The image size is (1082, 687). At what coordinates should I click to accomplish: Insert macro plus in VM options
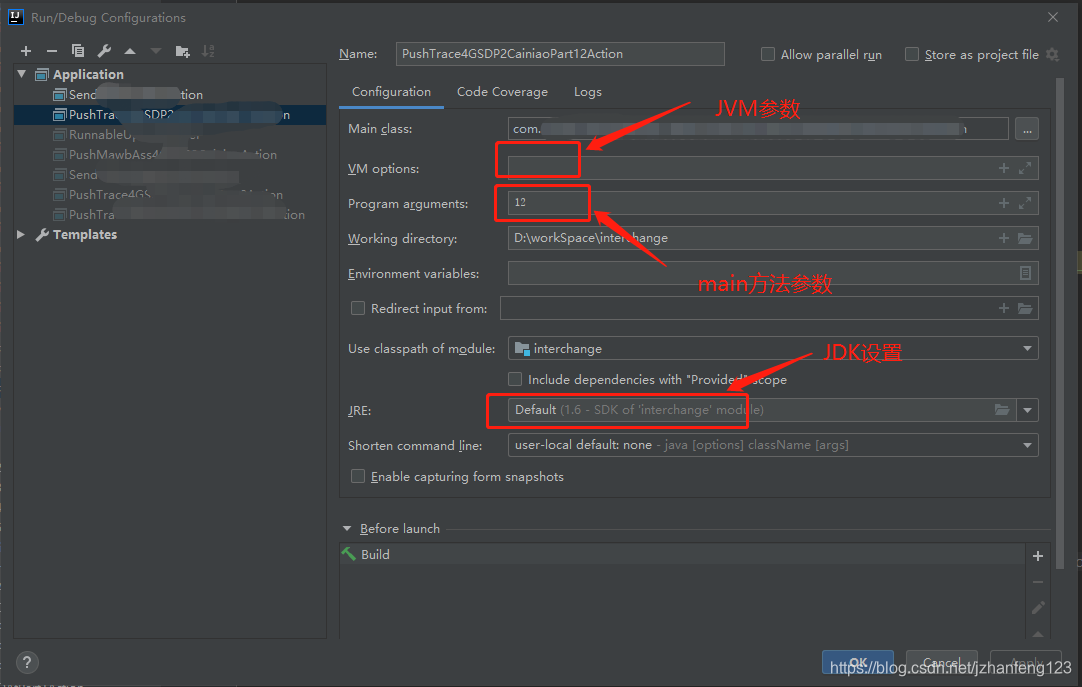(1004, 168)
